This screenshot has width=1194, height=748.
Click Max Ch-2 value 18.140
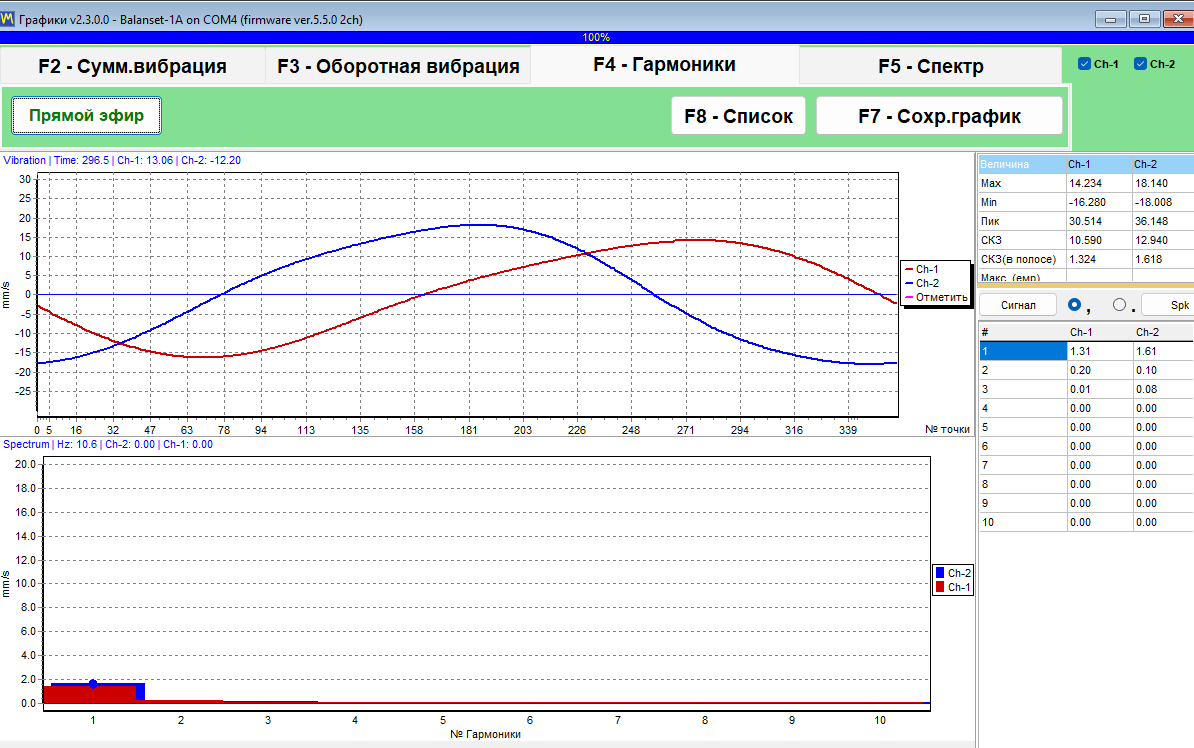[1163, 183]
